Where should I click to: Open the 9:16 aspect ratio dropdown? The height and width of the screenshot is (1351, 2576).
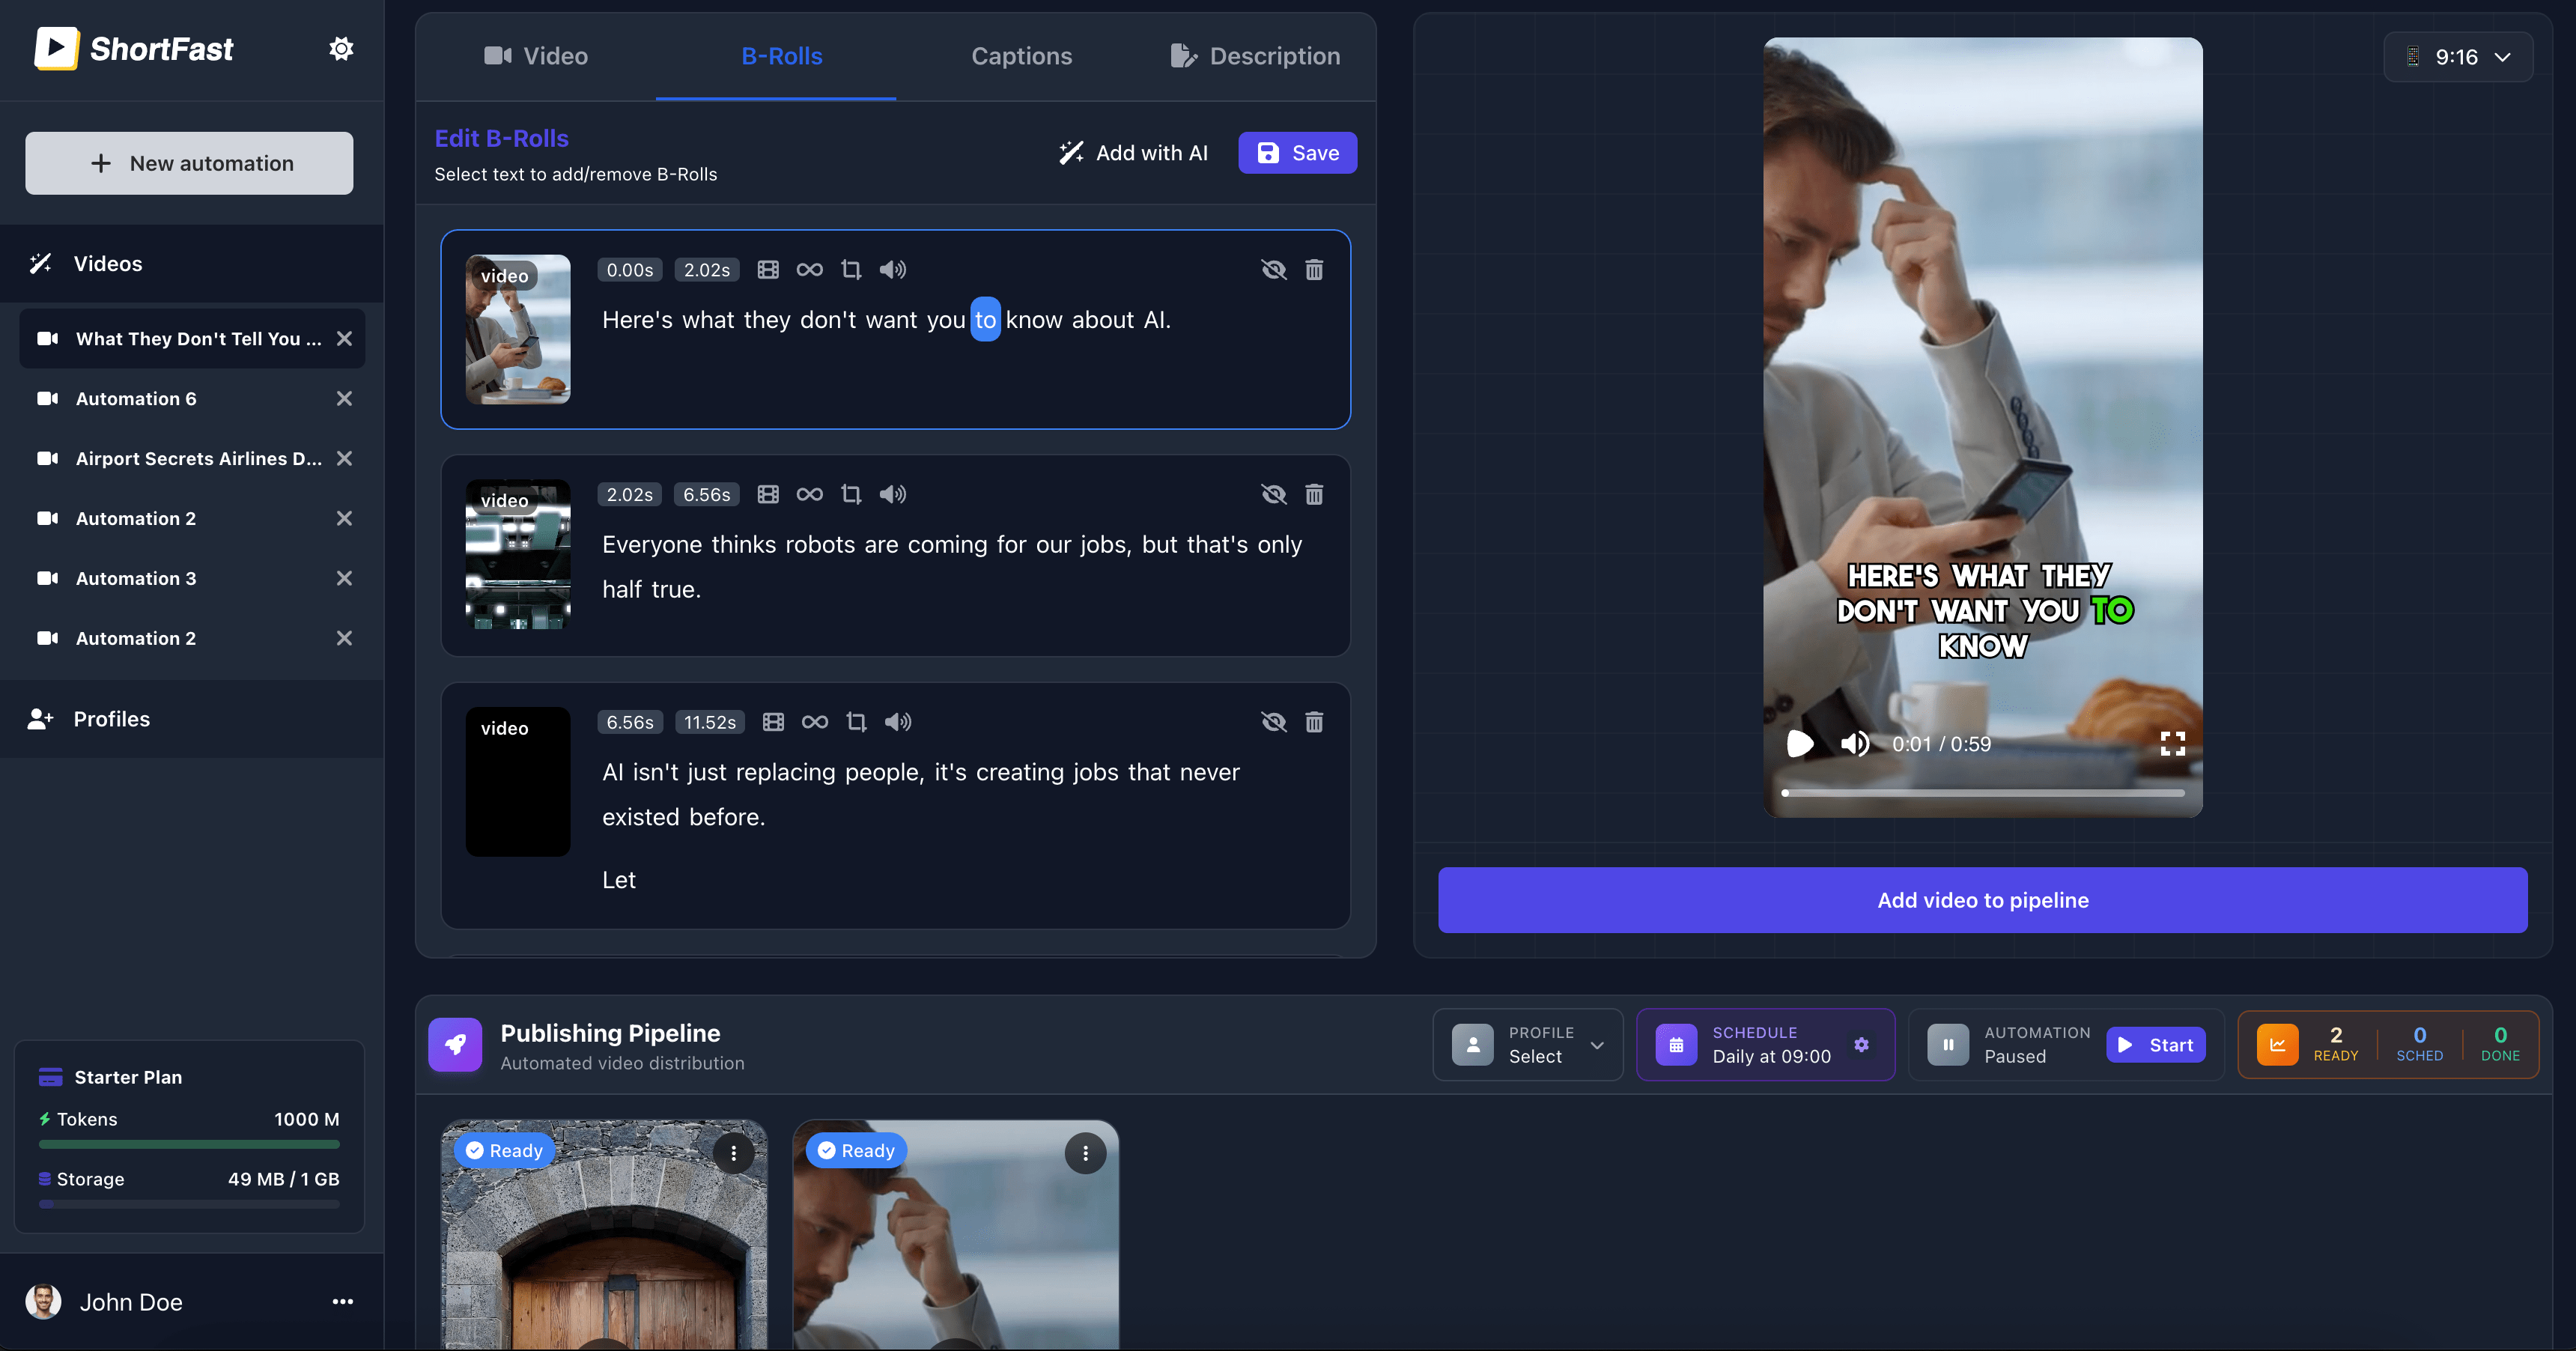pyautogui.click(x=2458, y=57)
